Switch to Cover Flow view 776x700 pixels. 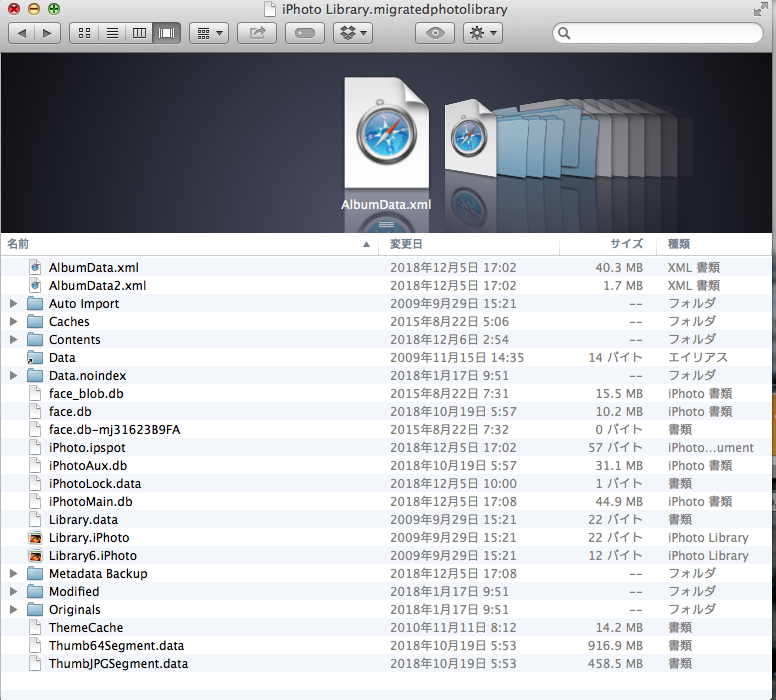pyautogui.click(x=167, y=33)
